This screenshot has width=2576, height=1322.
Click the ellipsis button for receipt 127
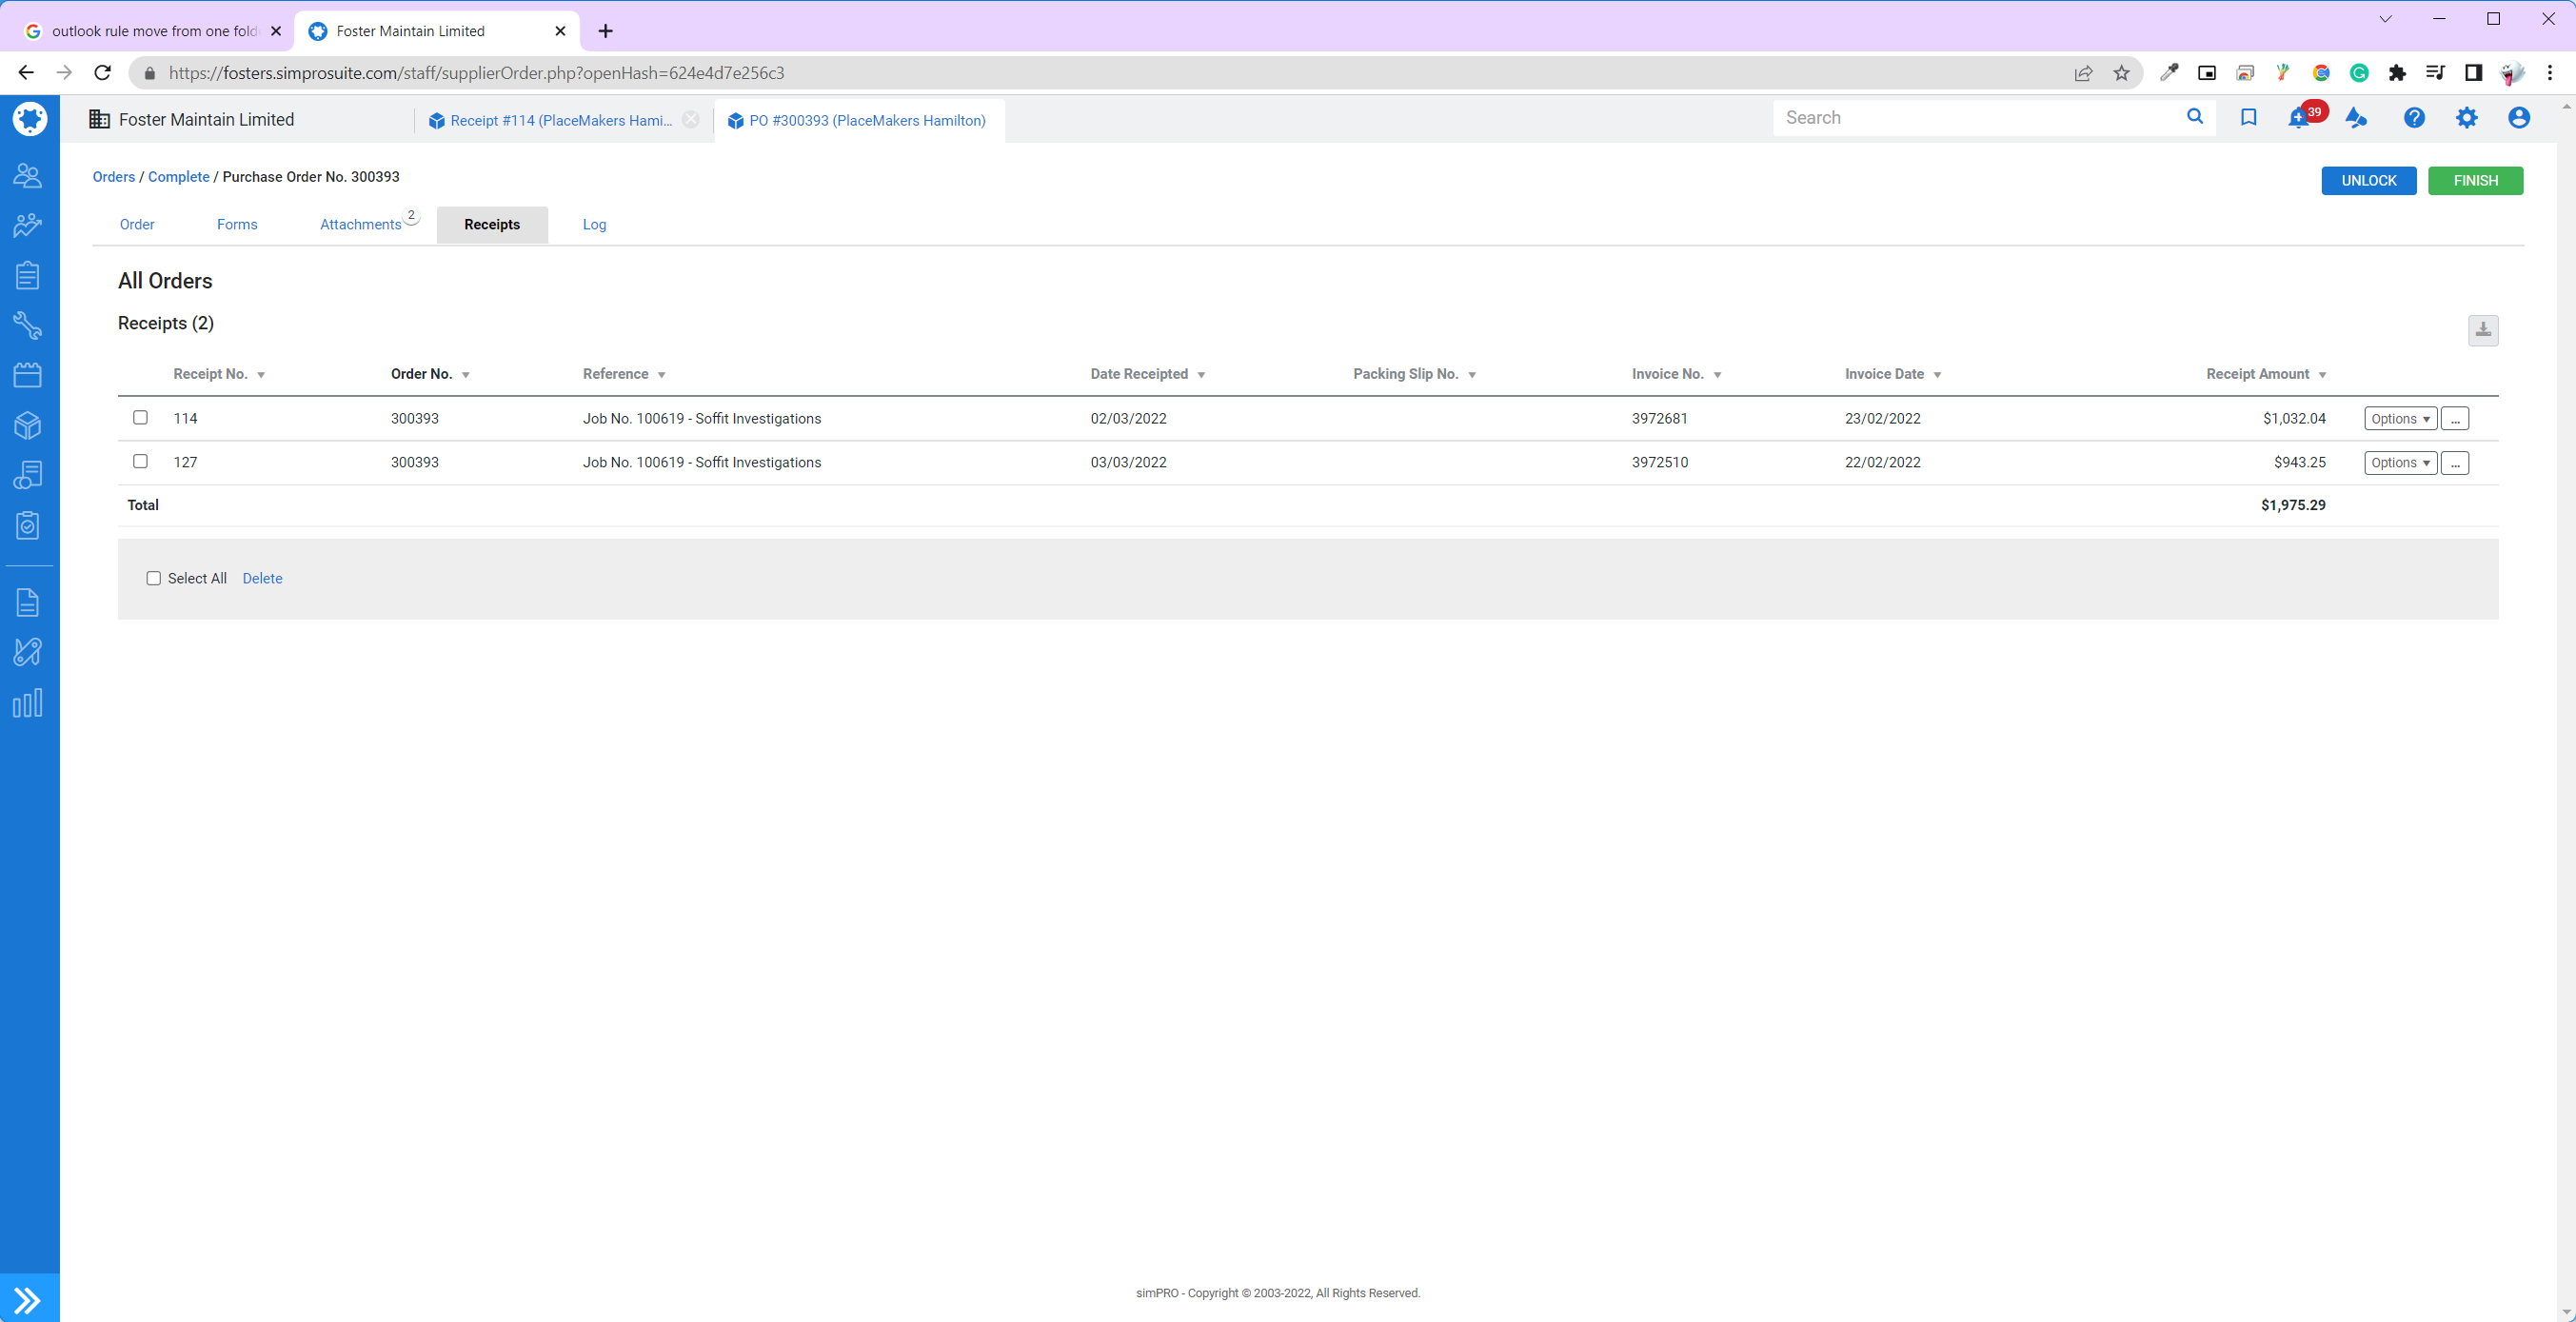[x=2455, y=463]
